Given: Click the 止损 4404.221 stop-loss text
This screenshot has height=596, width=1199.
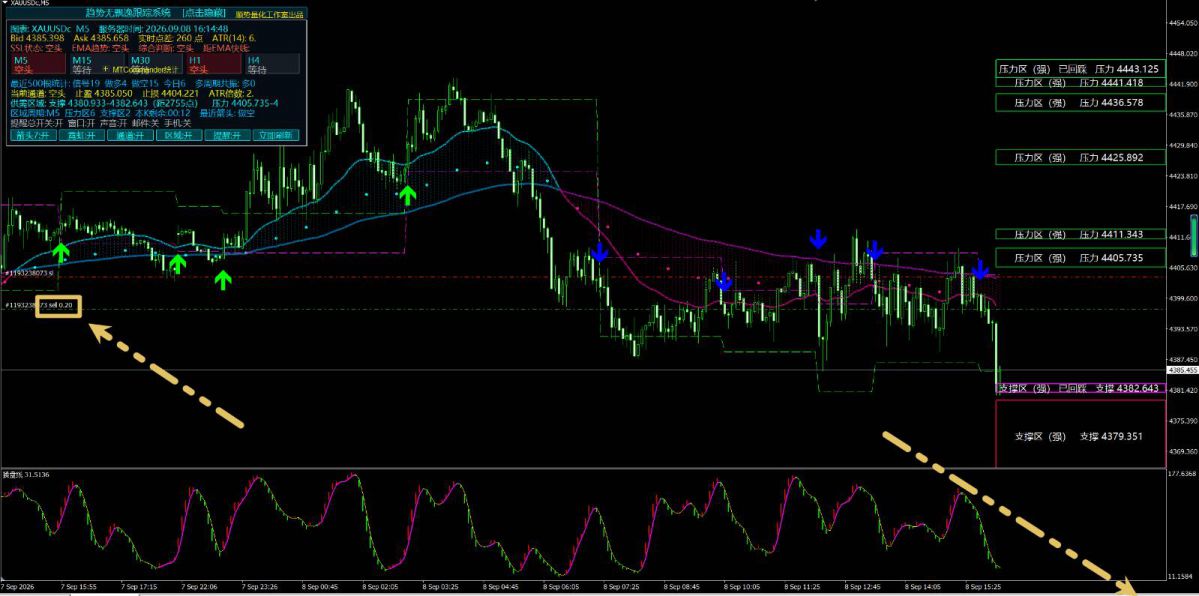Looking at the screenshot, I should [169, 93].
